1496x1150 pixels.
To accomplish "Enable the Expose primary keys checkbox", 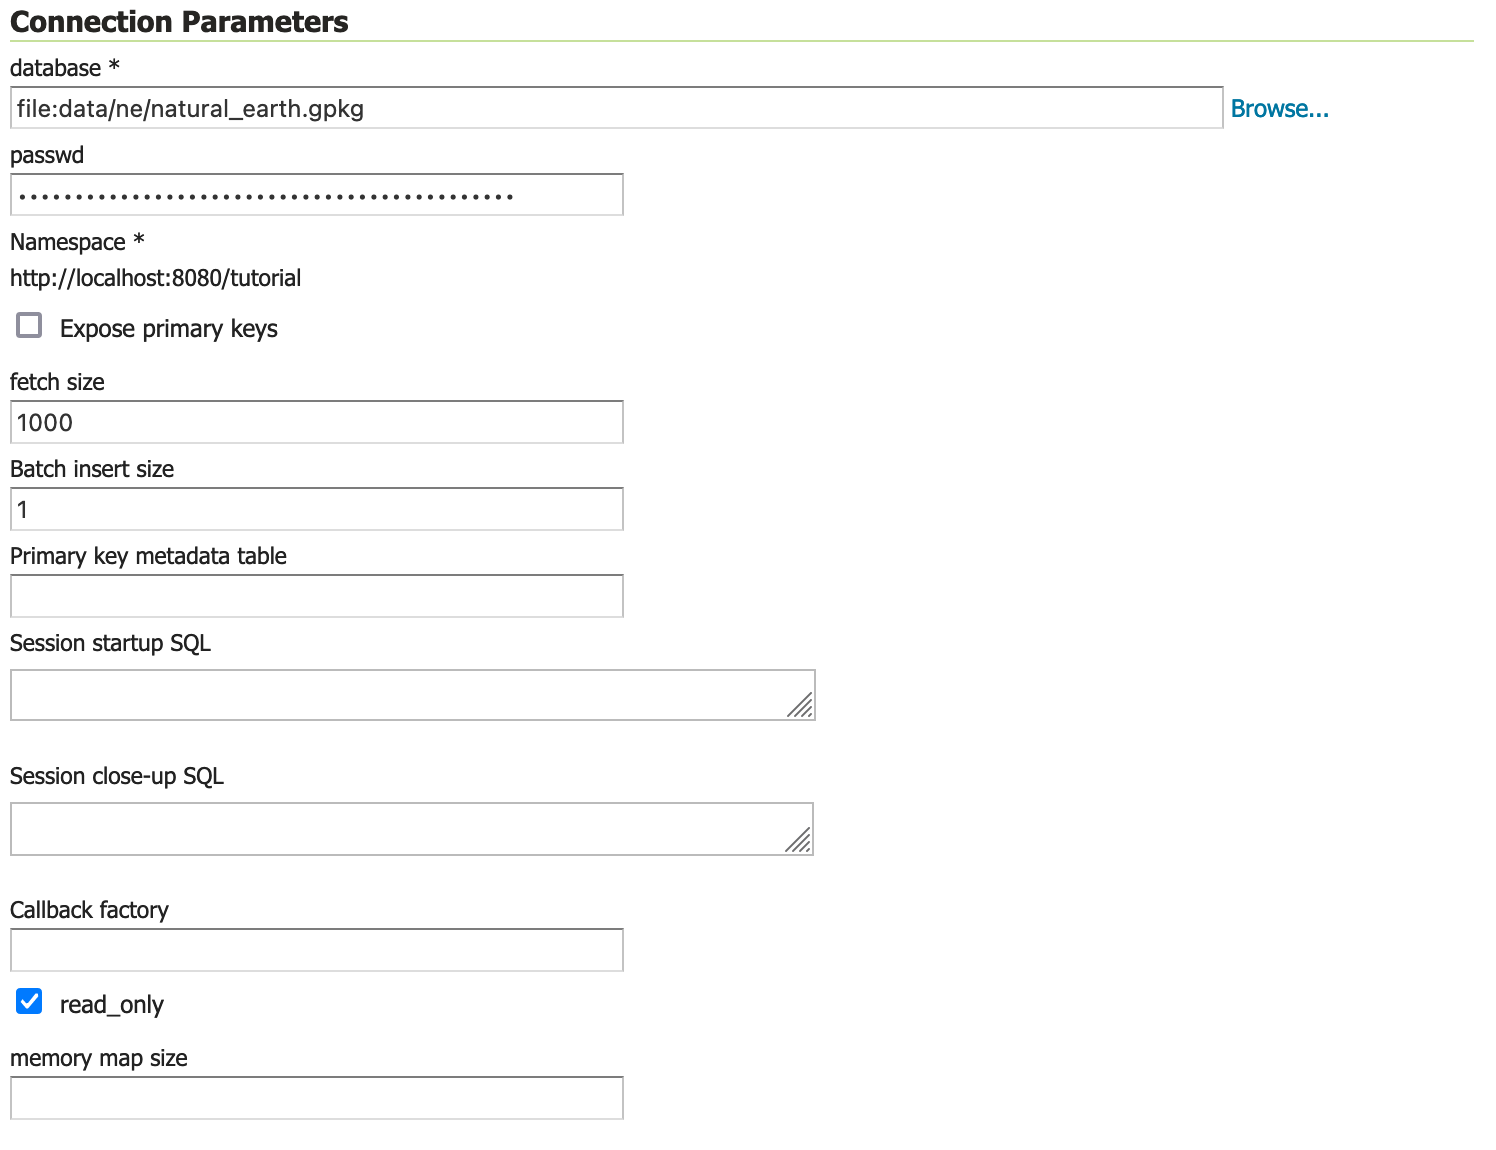I will (30, 326).
